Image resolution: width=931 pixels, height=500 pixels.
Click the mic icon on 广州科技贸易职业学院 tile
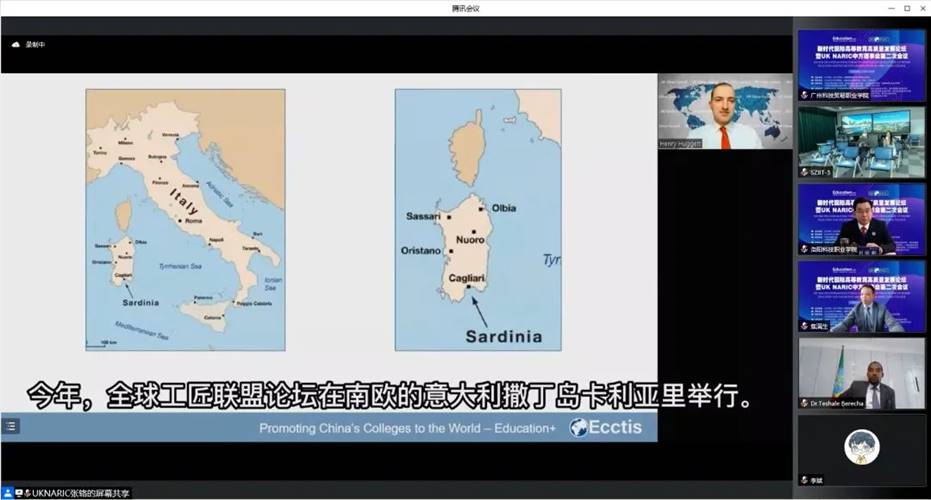pos(804,95)
